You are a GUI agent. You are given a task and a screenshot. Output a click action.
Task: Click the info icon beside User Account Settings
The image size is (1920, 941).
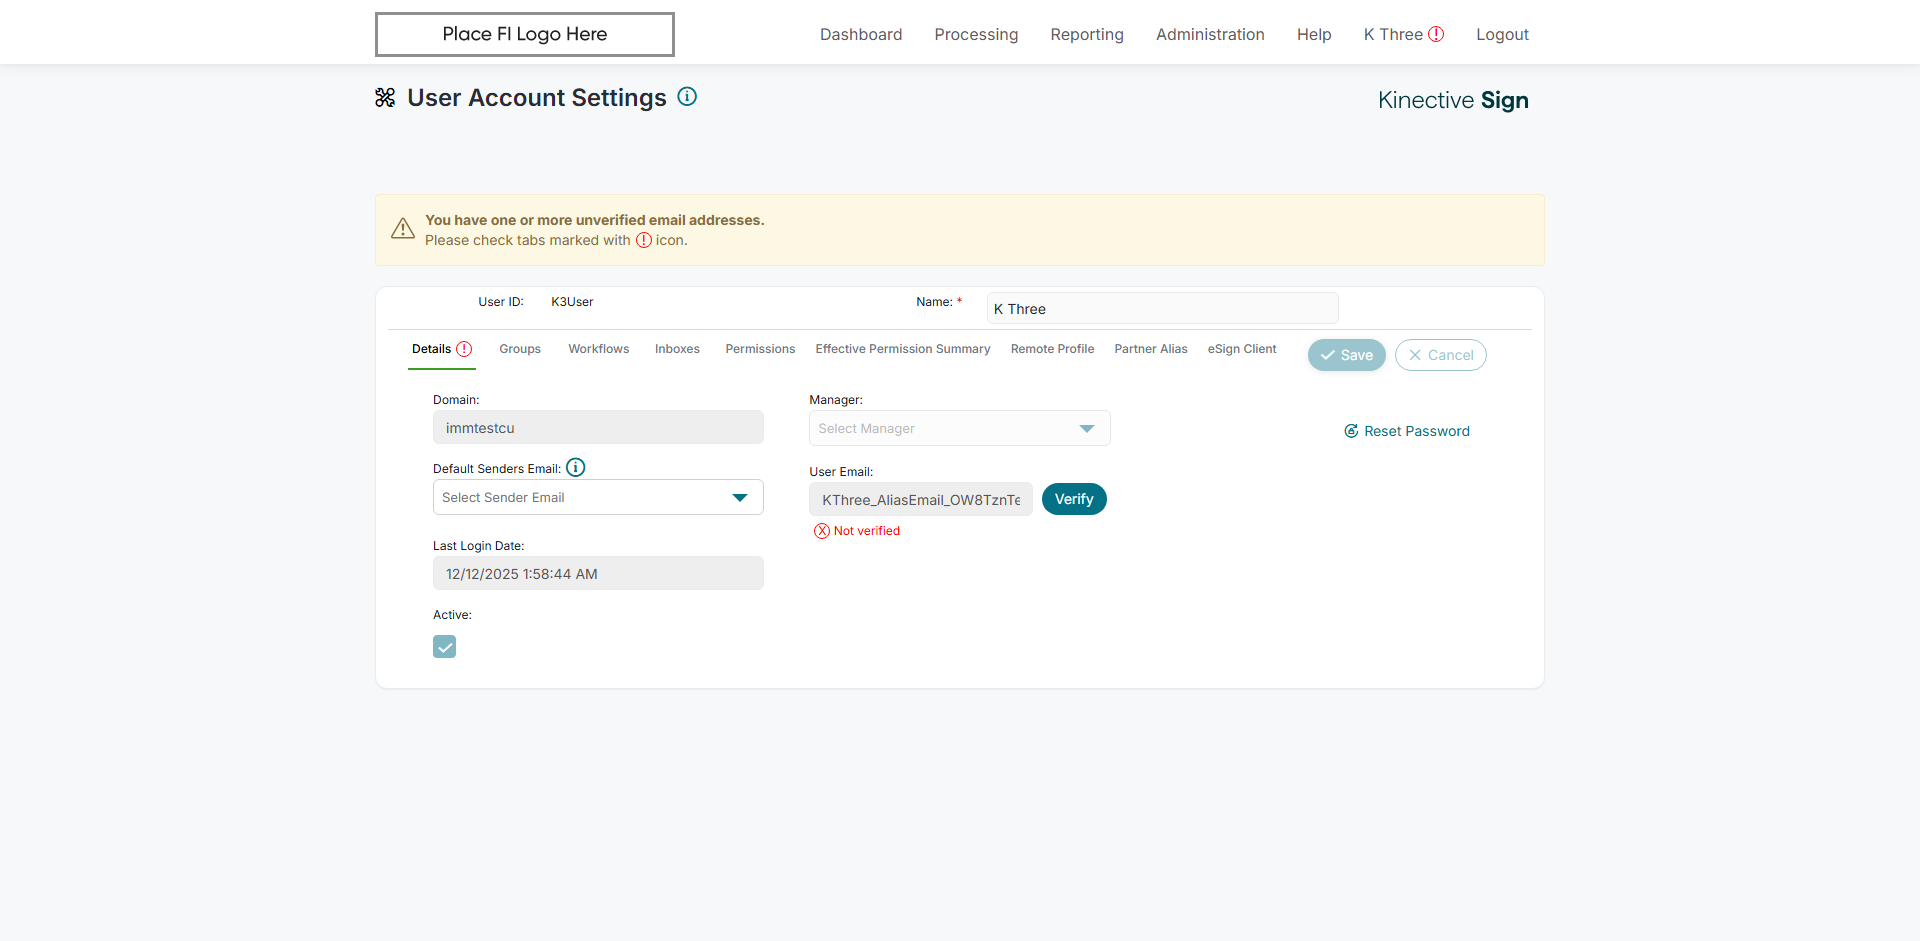(x=687, y=97)
